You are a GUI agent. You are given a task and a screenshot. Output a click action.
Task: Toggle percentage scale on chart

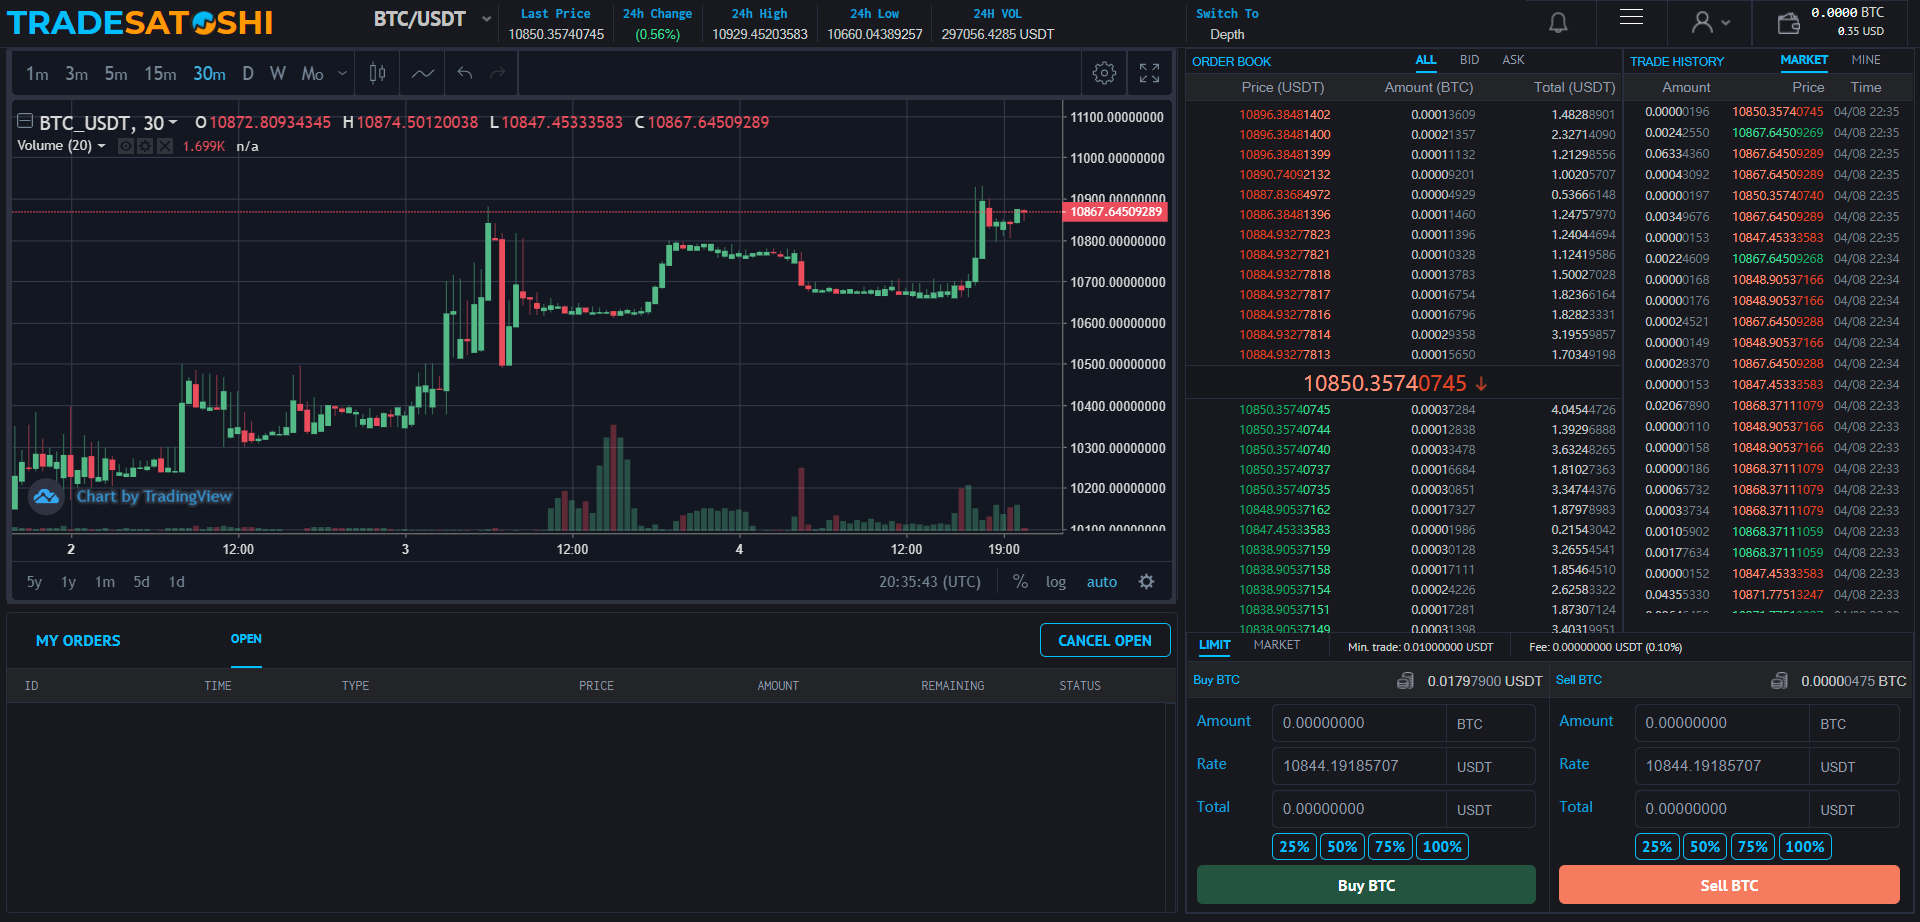pyautogui.click(x=1020, y=582)
